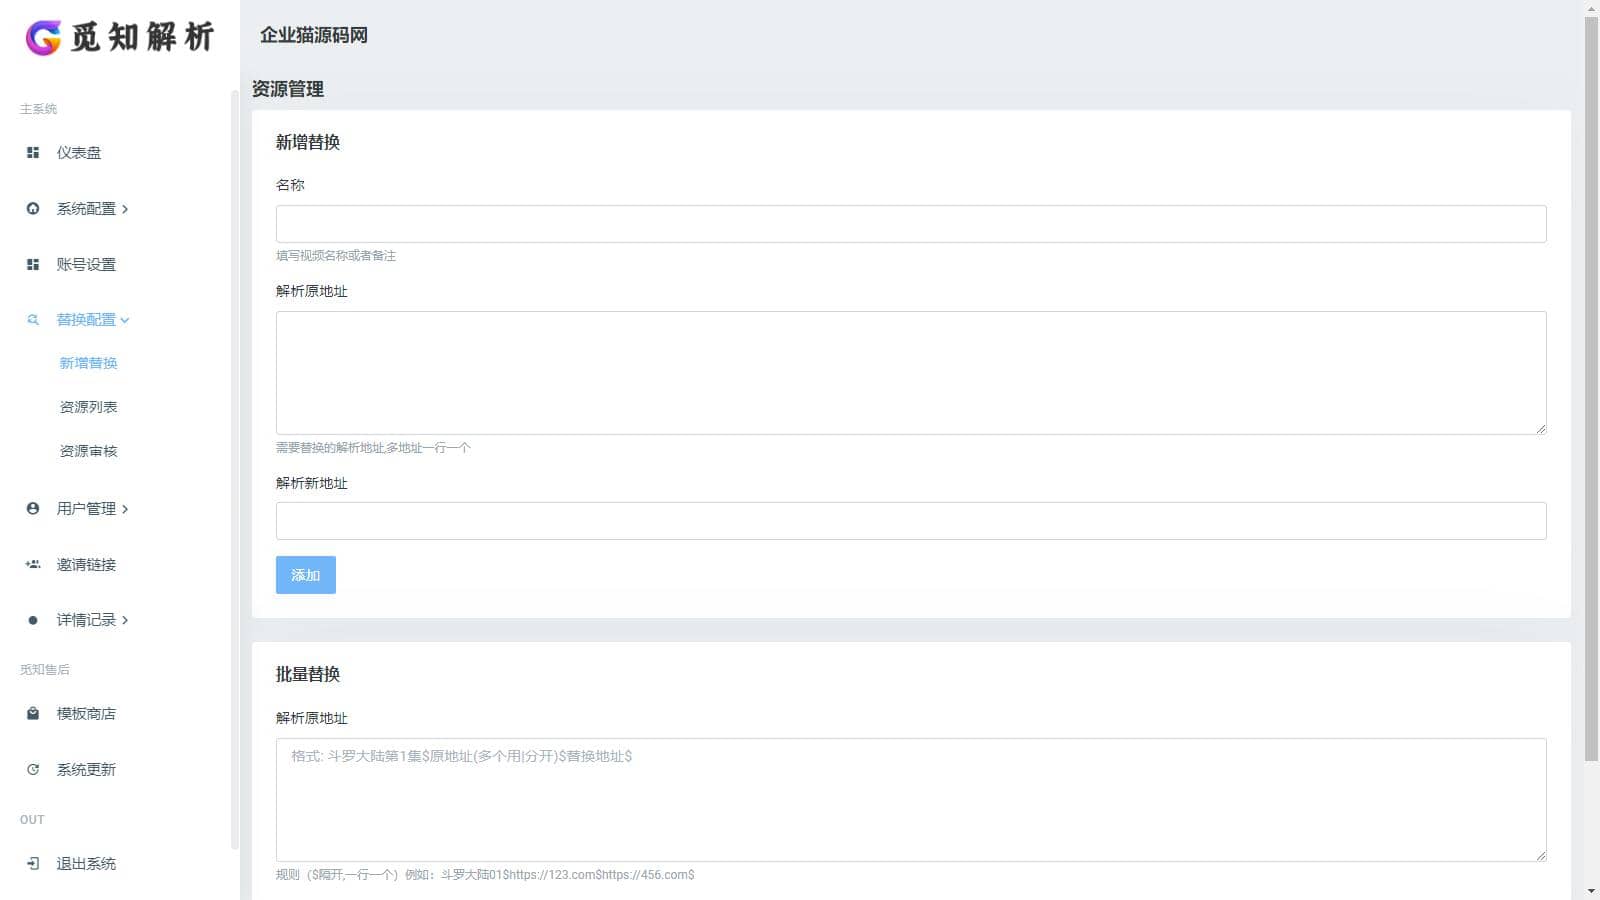Screen dimensions: 1600x900
Task: Click the 用户管理 person icon
Action: pos(33,509)
